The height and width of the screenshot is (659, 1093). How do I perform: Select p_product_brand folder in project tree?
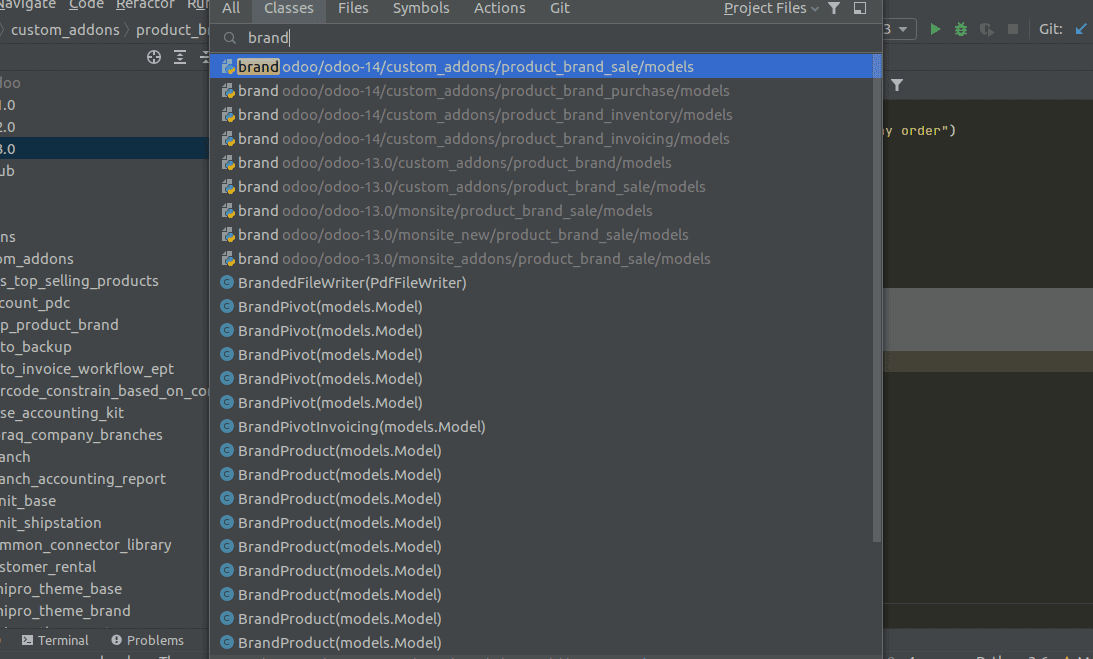59,325
